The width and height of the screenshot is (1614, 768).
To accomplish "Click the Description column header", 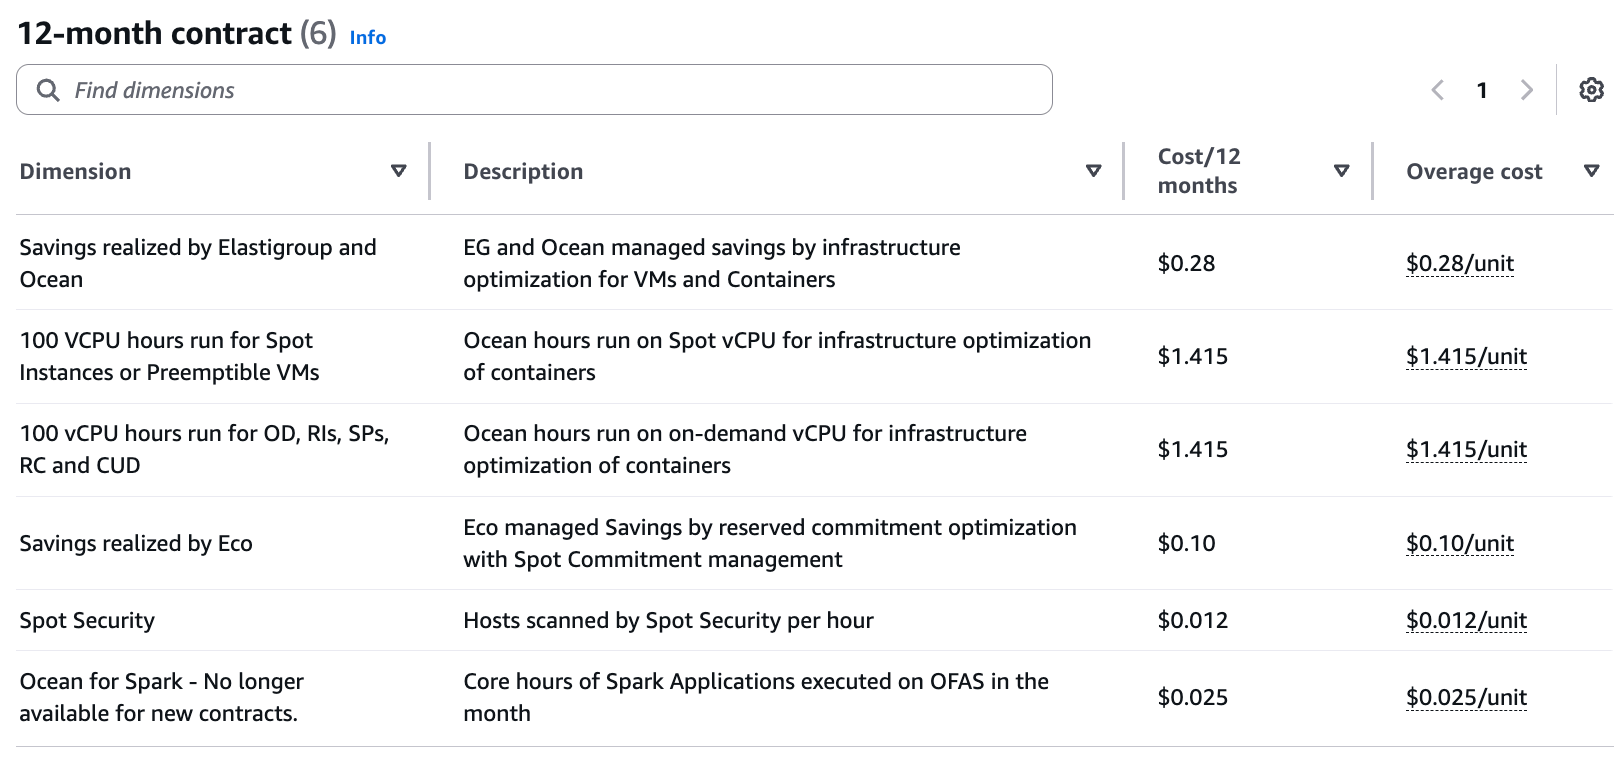I will tap(523, 171).
